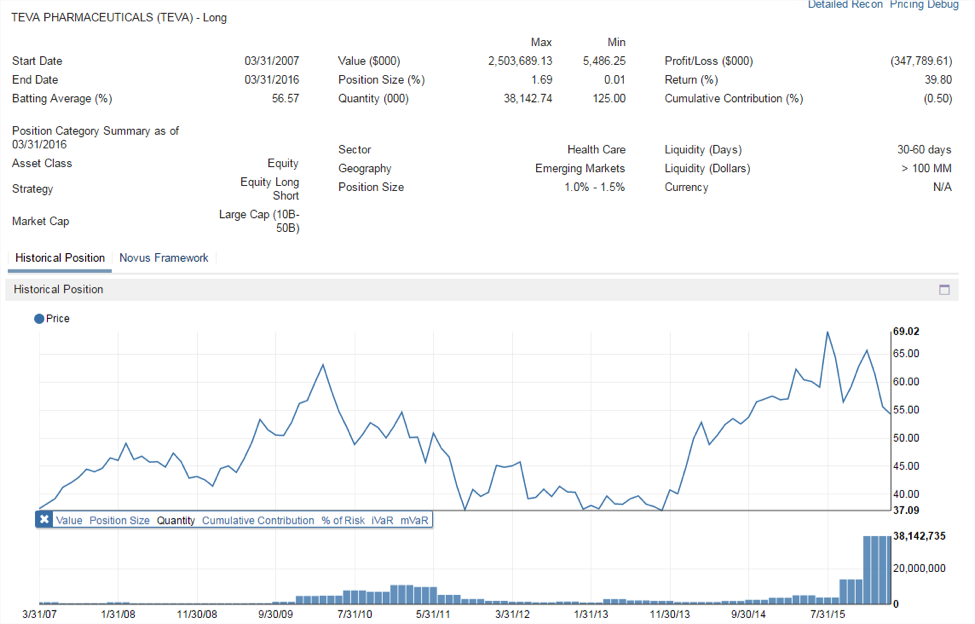This screenshot has width=975, height=624.
Task: Select the Cumulative Contribution chart metric
Action: (258, 521)
